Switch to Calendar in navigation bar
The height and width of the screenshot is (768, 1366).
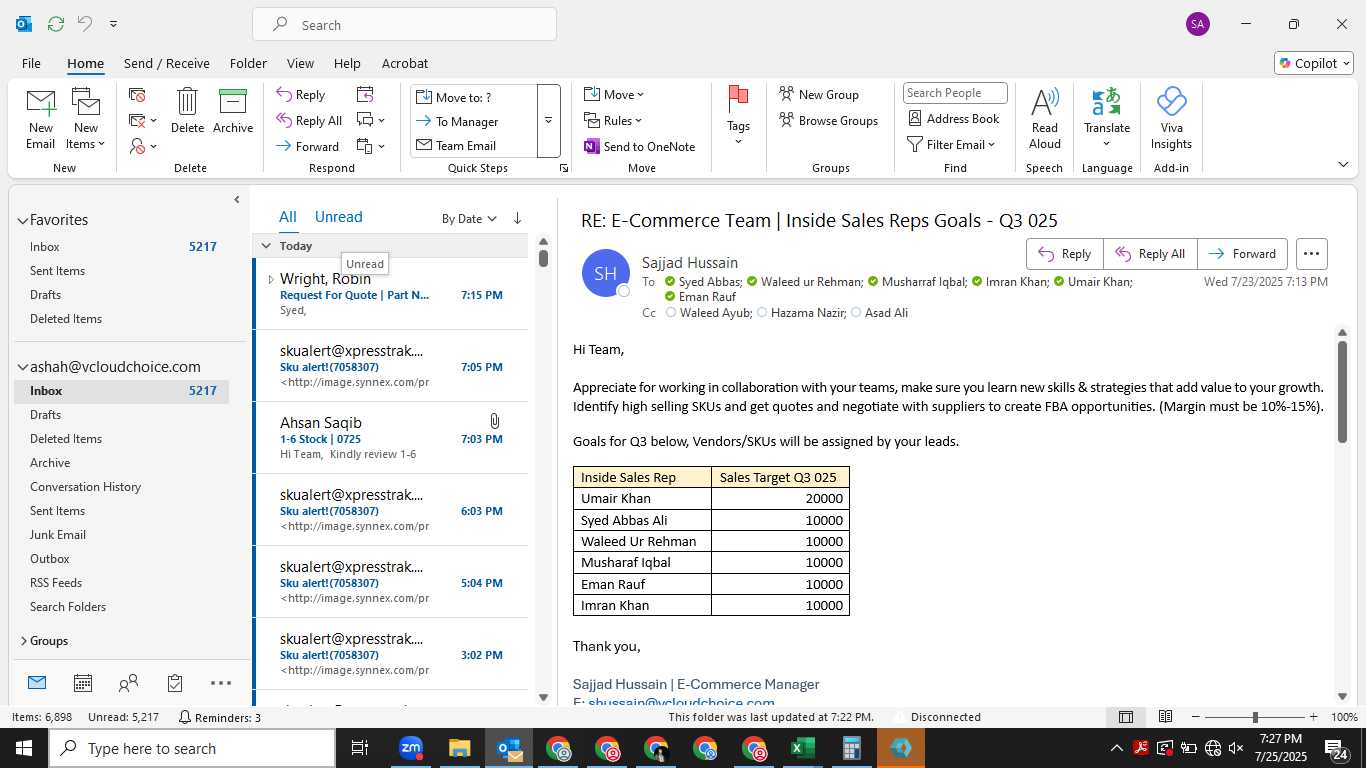pos(83,683)
